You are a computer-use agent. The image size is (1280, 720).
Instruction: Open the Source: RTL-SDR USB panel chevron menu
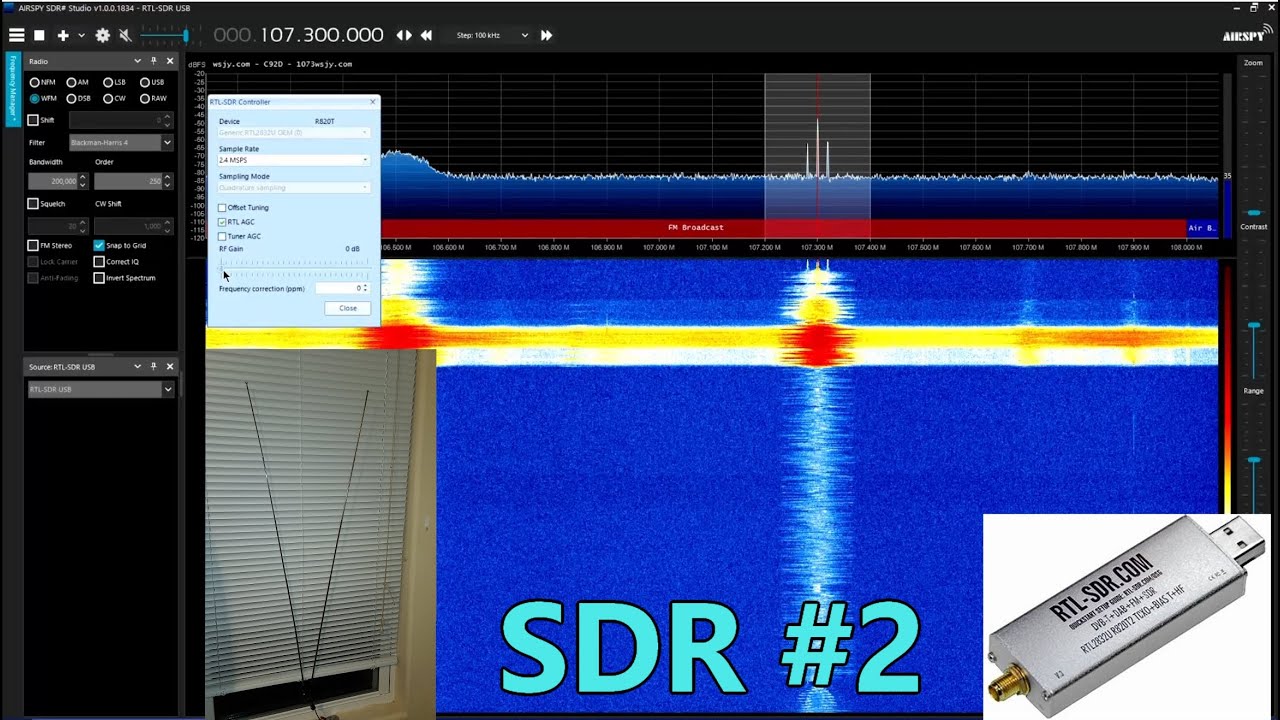tap(137, 367)
